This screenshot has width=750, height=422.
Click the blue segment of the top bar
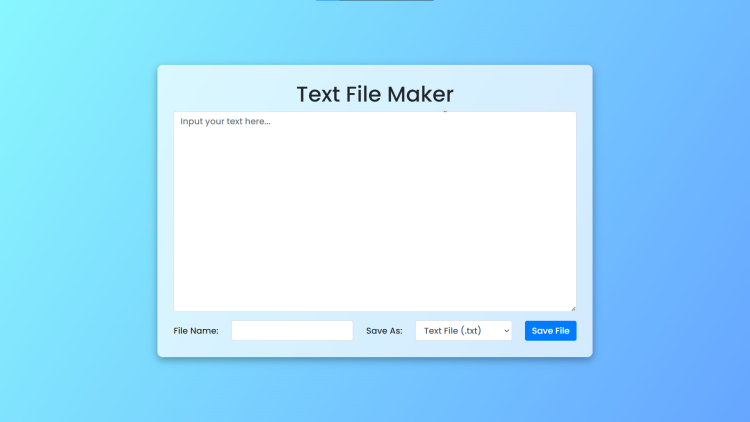pos(327,0)
